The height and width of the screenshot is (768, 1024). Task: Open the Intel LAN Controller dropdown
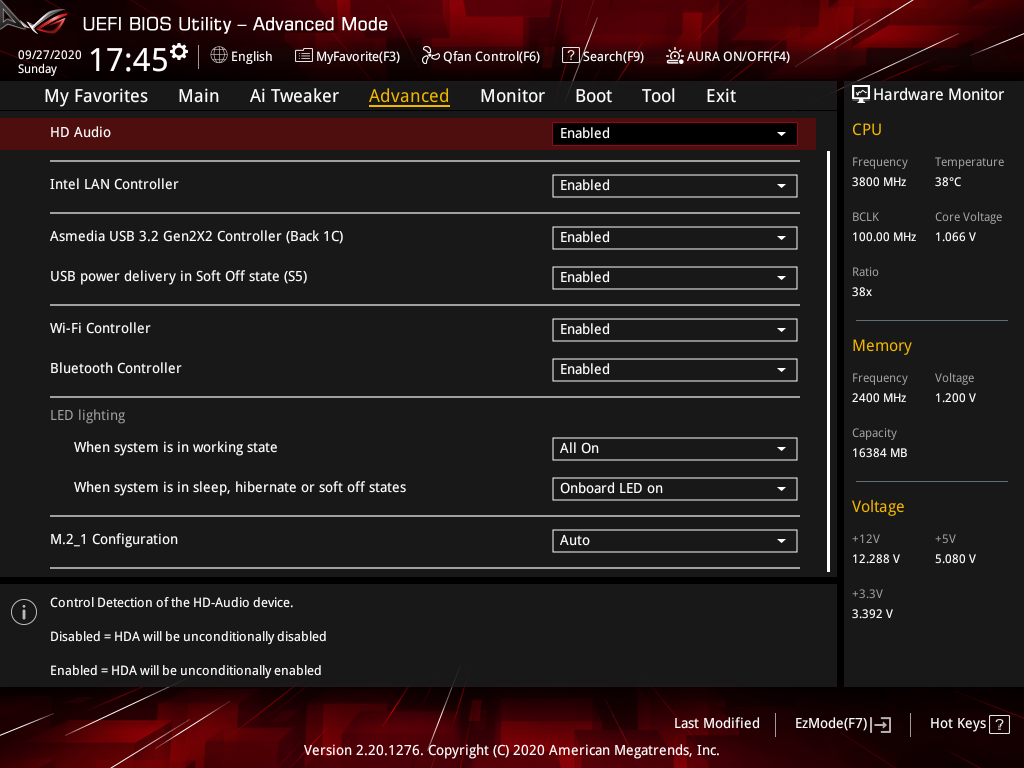(675, 185)
